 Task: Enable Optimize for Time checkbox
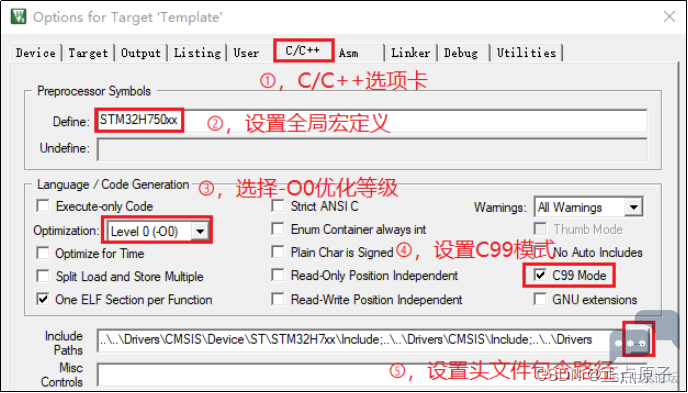[43, 253]
